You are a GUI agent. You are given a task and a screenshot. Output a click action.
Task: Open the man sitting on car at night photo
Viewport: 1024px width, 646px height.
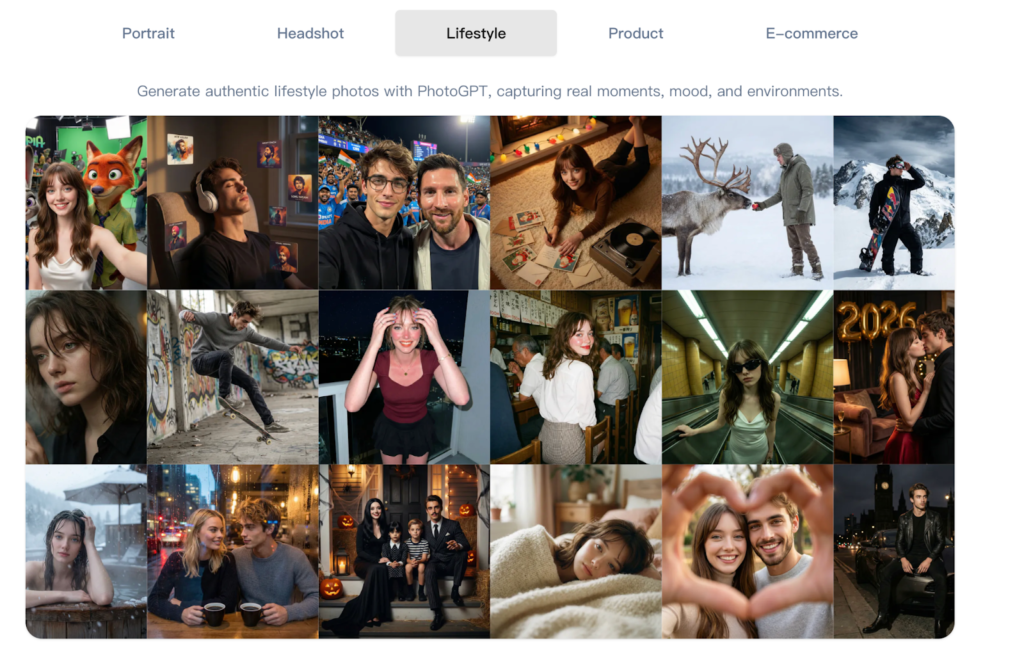tap(893, 551)
